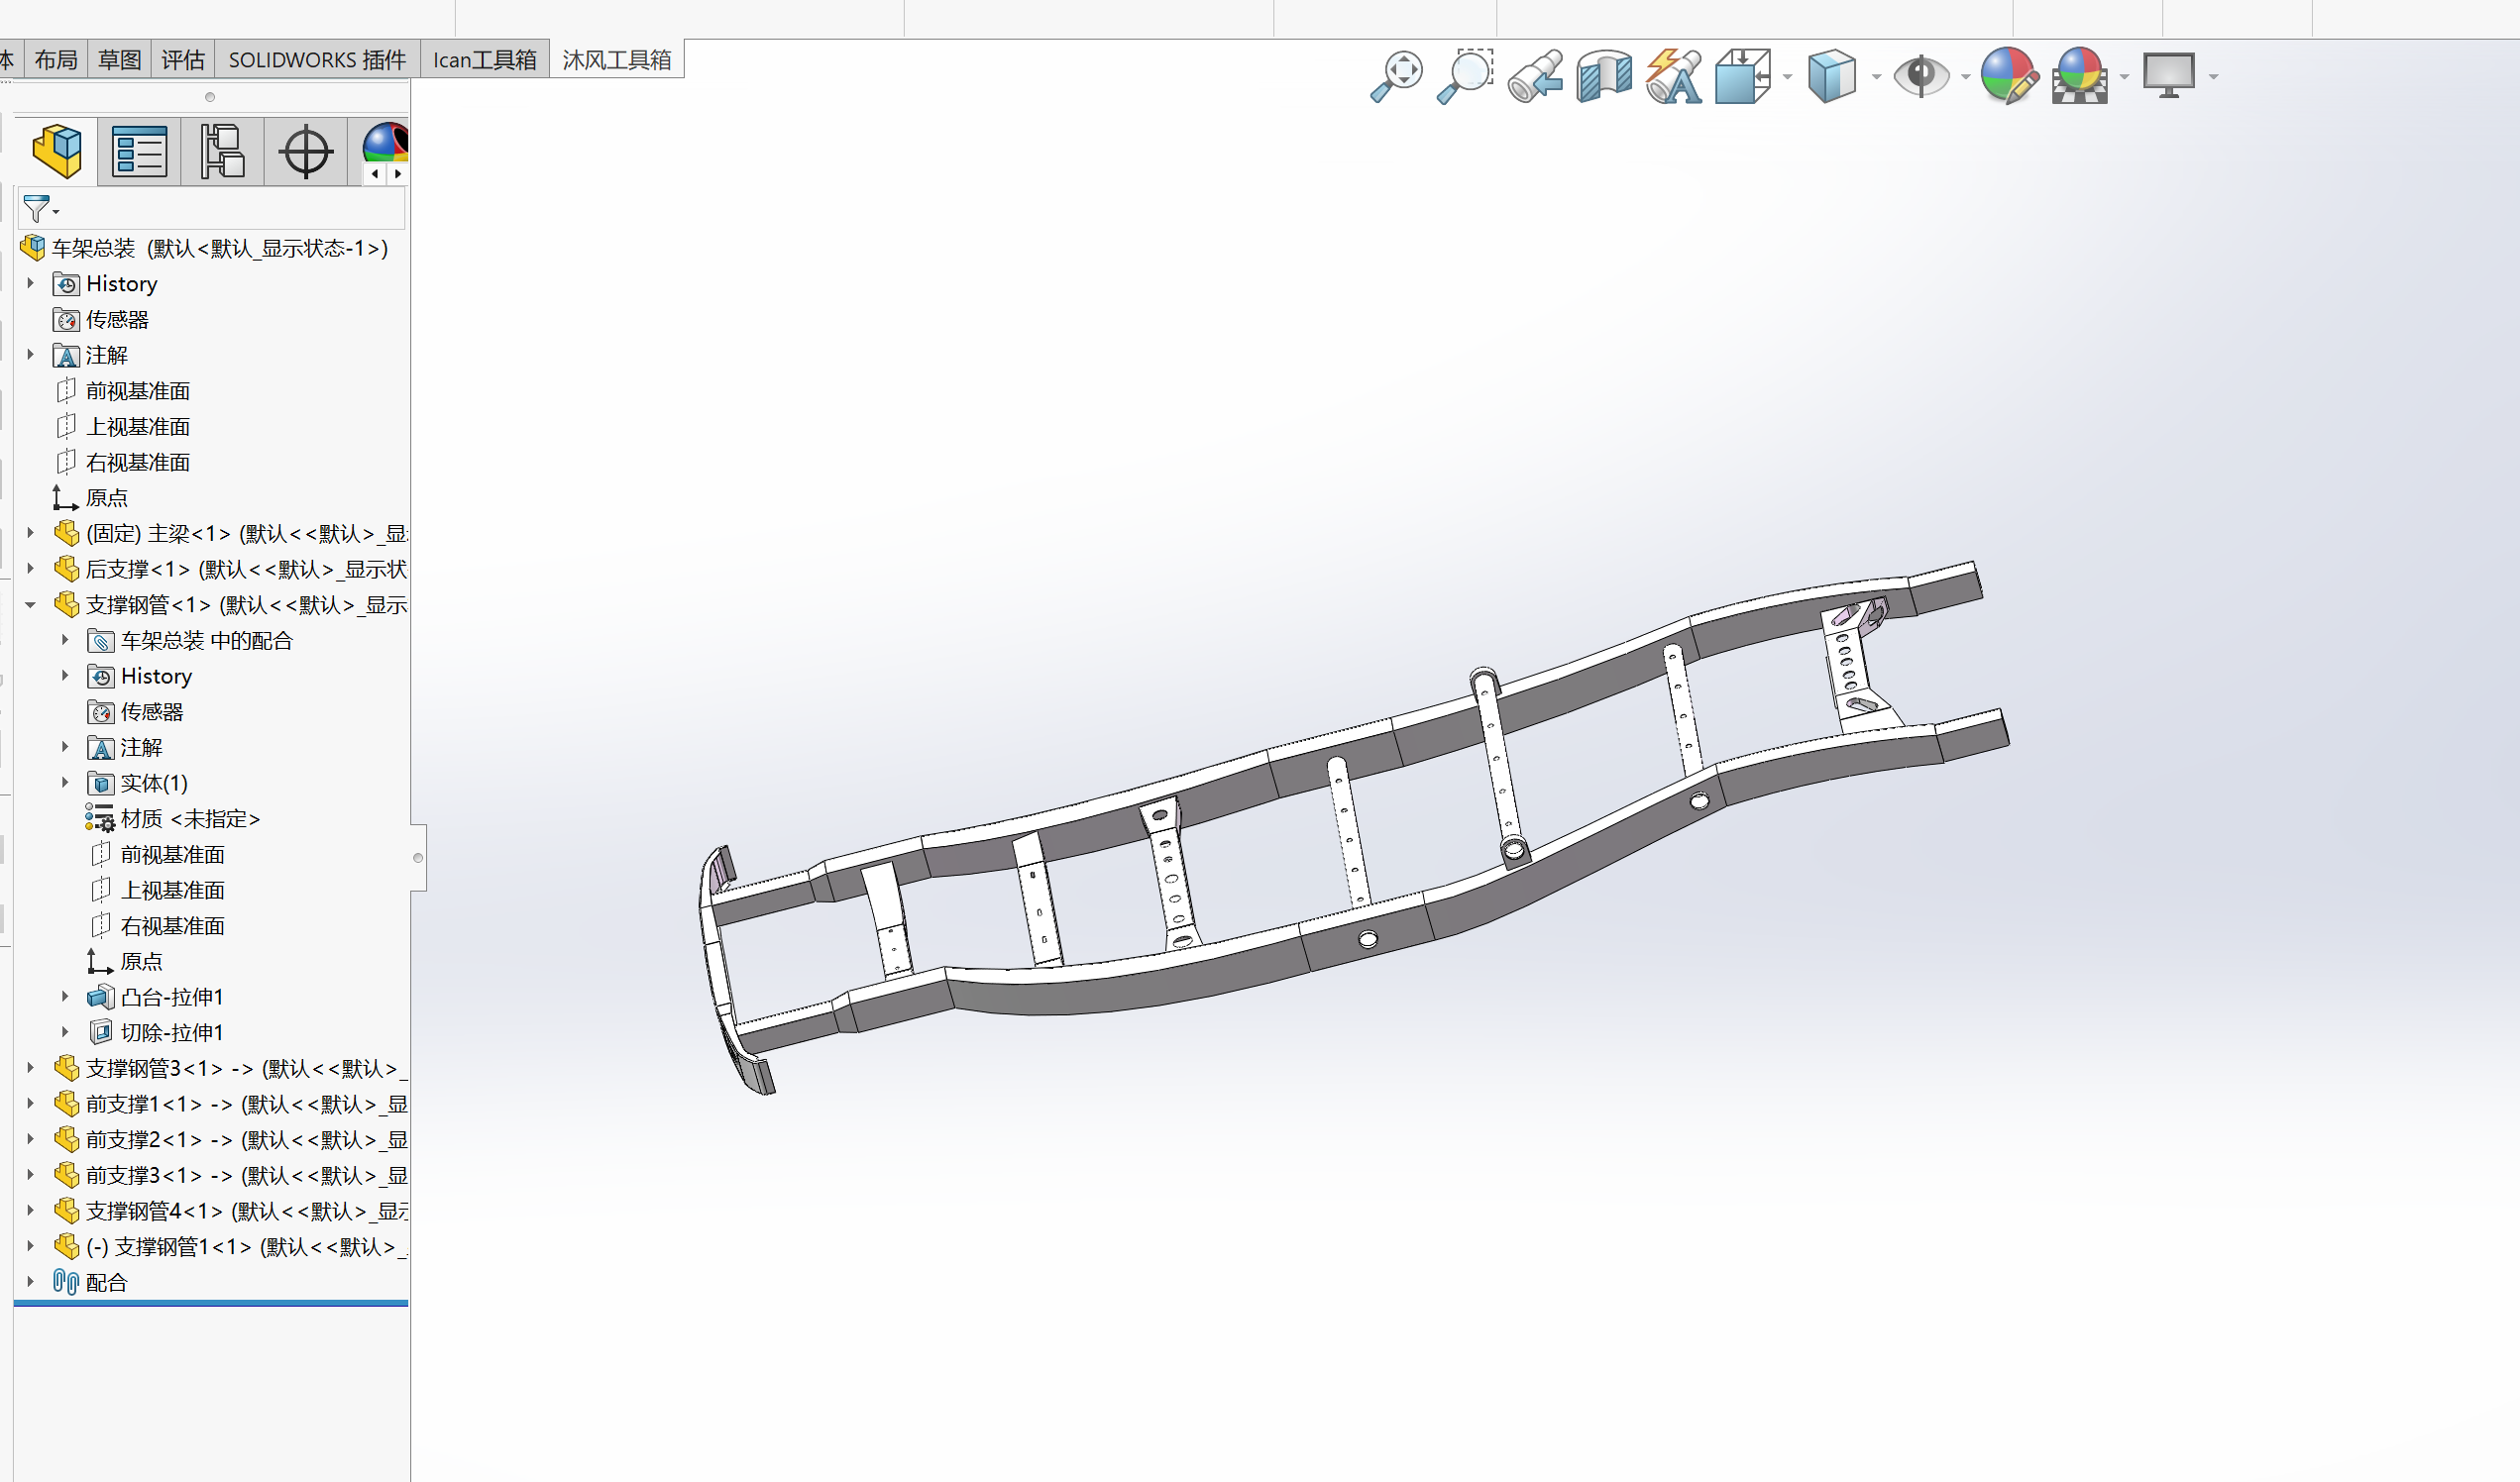Open the DisplayManager color sphere tab
Image resolution: width=2520 pixels, height=1482 pixels.
click(384, 144)
